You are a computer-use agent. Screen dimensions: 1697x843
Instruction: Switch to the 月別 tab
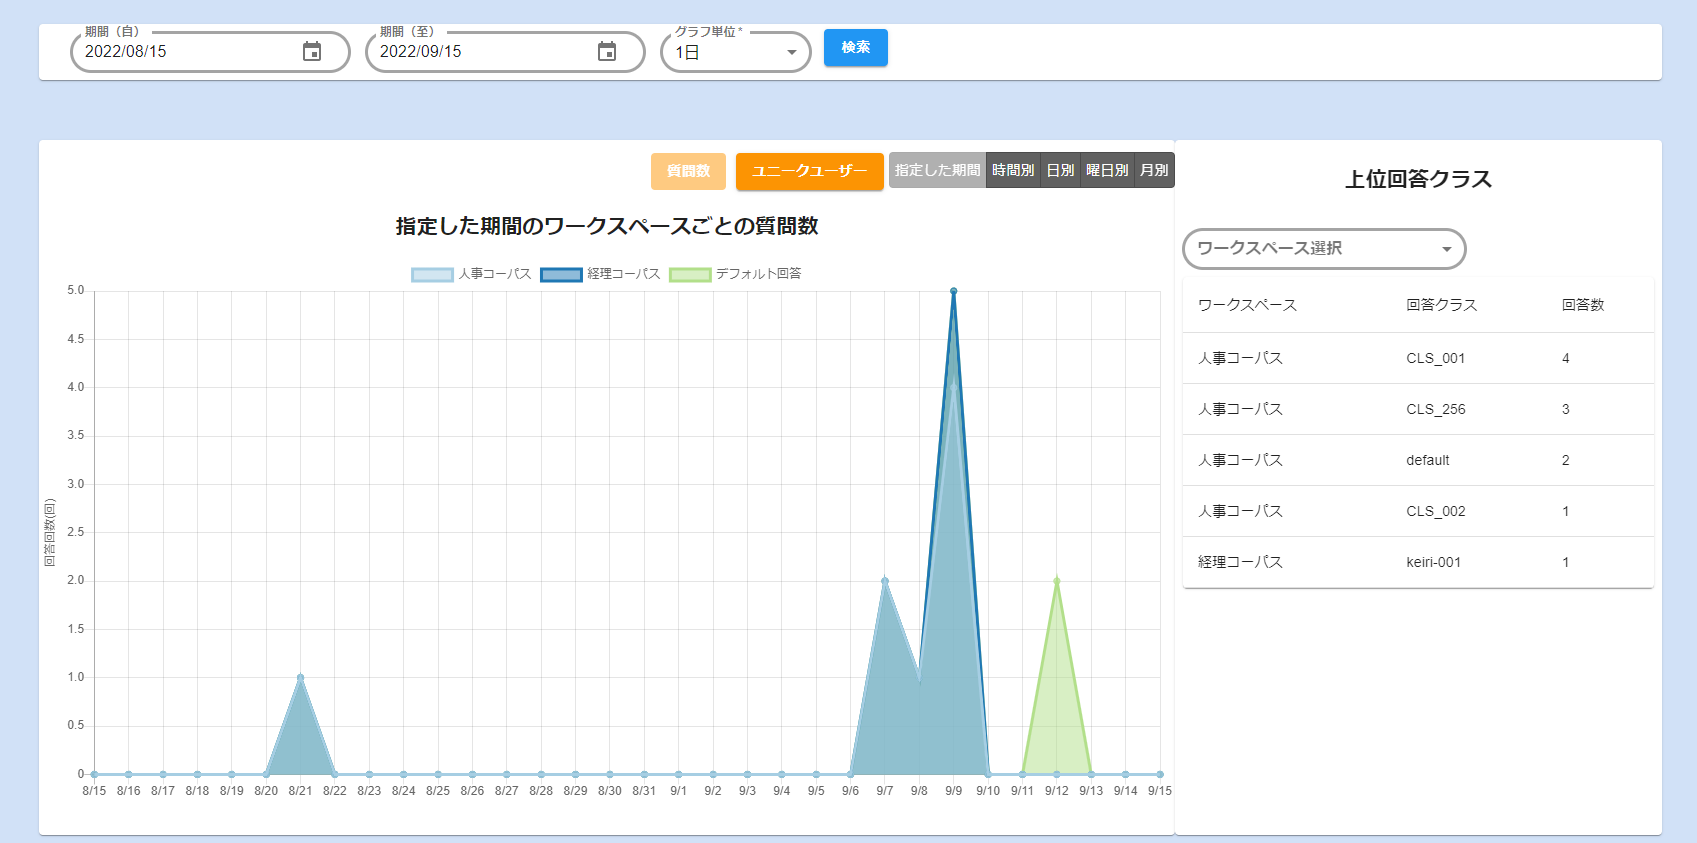pyautogui.click(x=1154, y=171)
